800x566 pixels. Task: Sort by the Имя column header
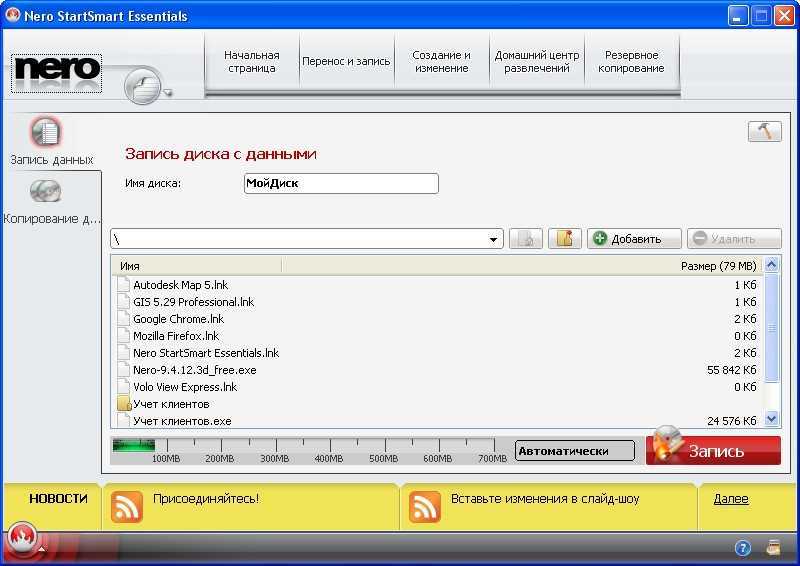(x=196, y=266)
